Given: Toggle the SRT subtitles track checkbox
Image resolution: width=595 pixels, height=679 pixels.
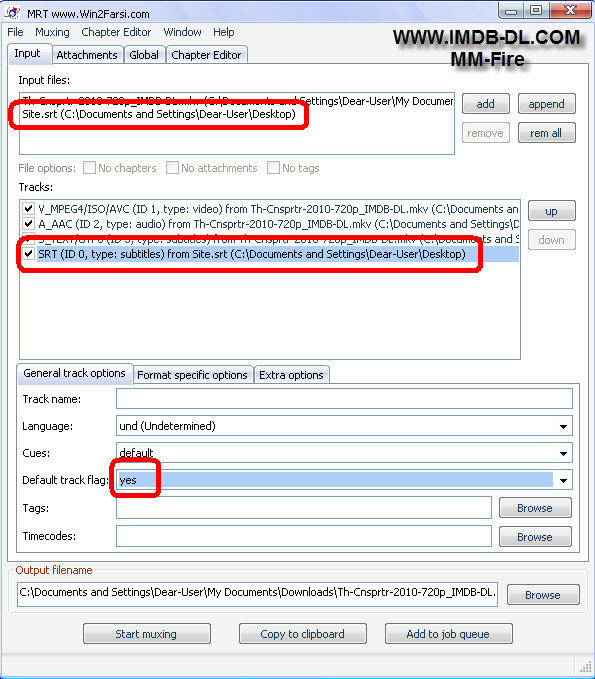Looking at the screenshot, I should point(29,254).
